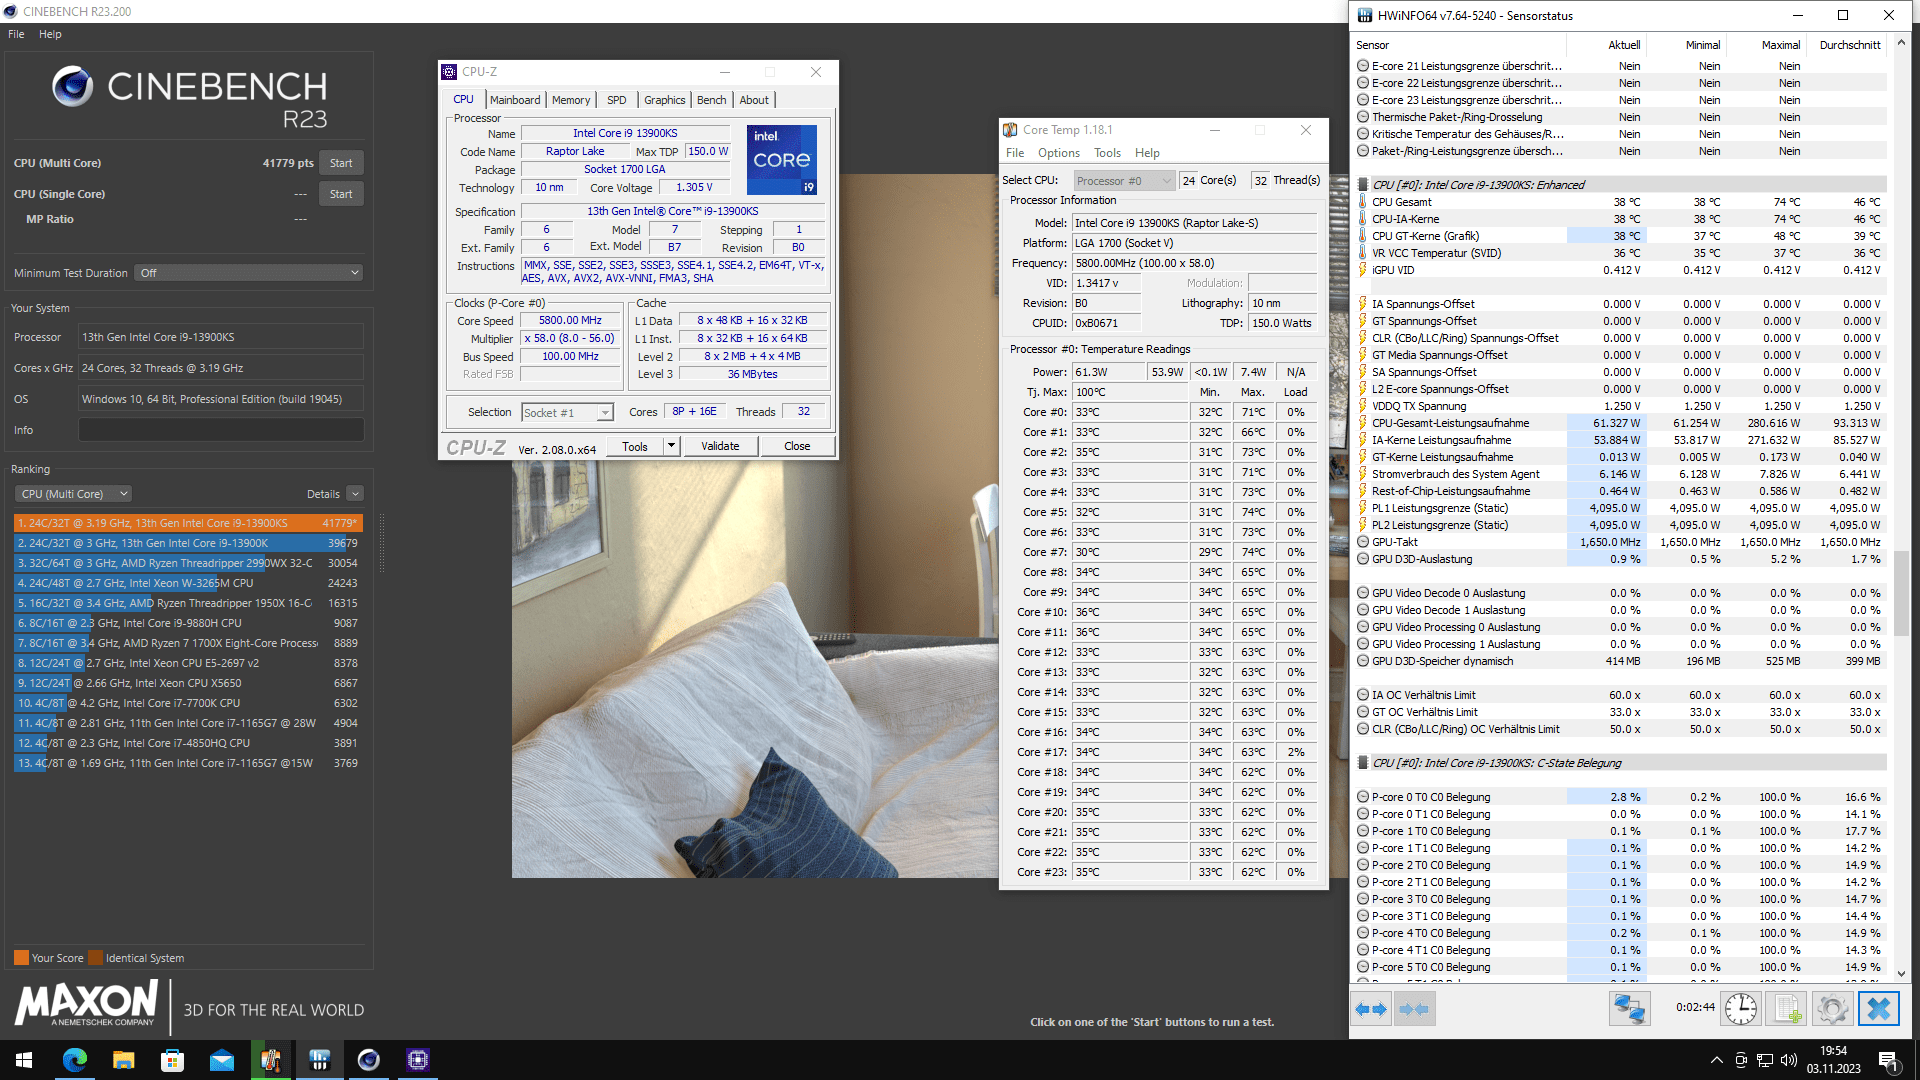Click HWiNFO scrollbar down arrow
This screenshot has height=1080, width=1920.
click(x=1901, y=973)
